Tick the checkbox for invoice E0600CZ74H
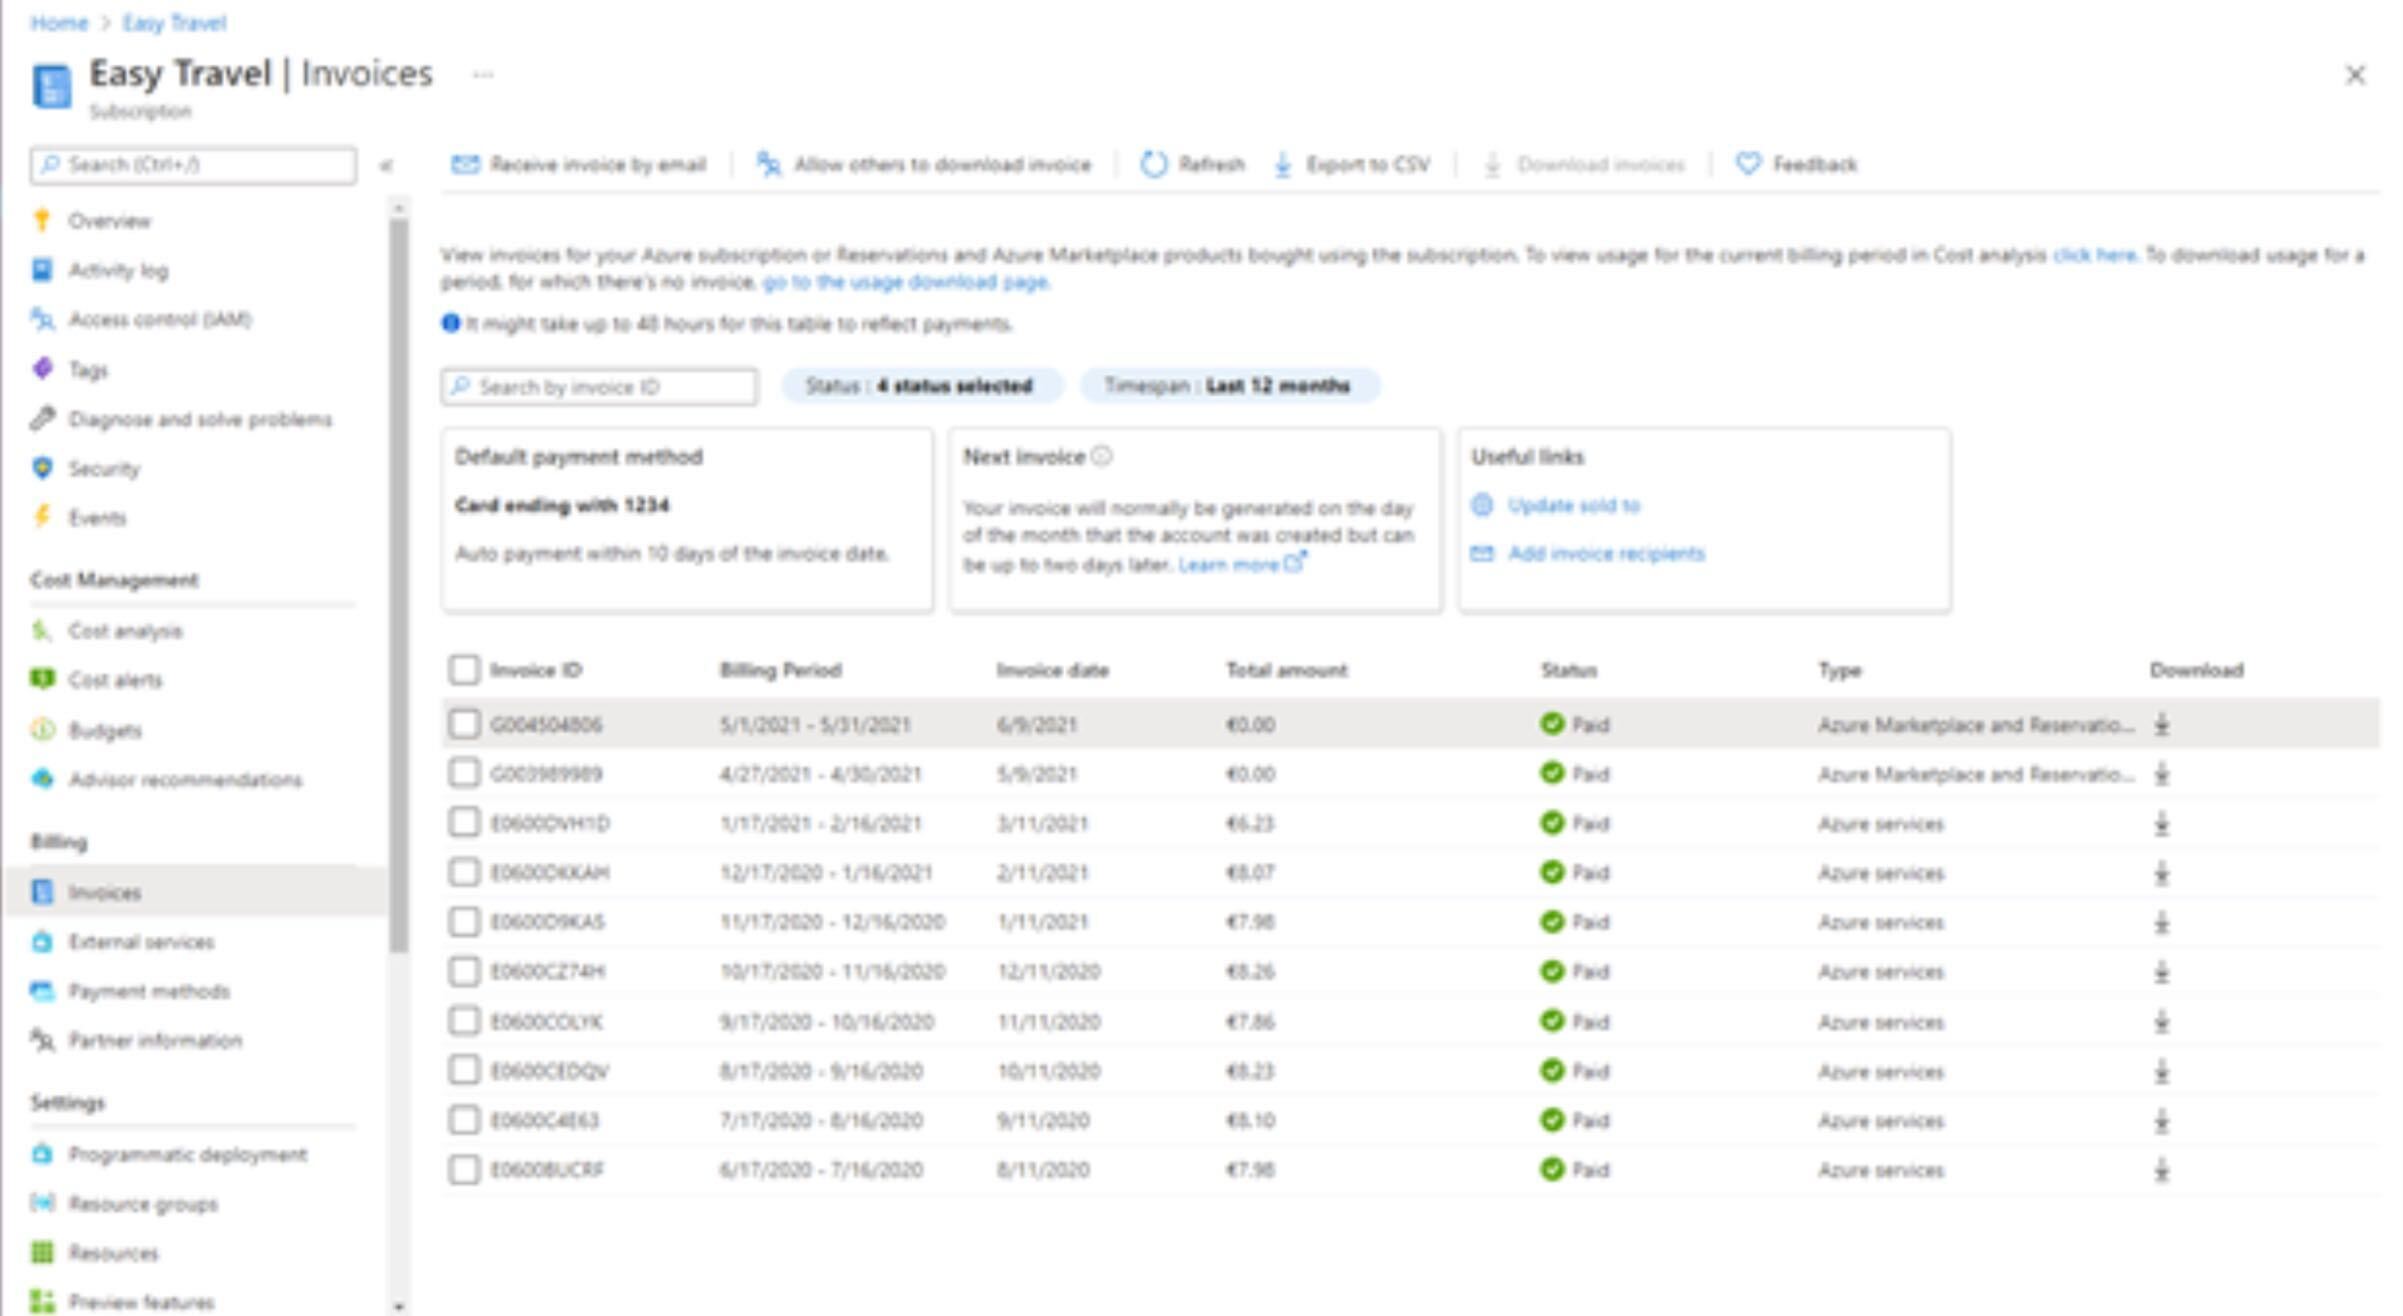 pyautogui.click(x=464, y=971)
